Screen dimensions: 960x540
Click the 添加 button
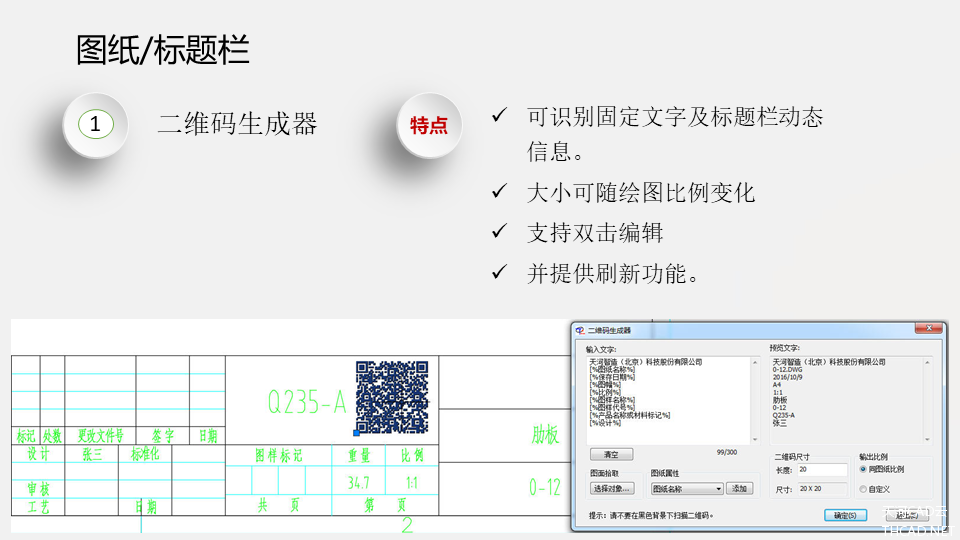740,489
